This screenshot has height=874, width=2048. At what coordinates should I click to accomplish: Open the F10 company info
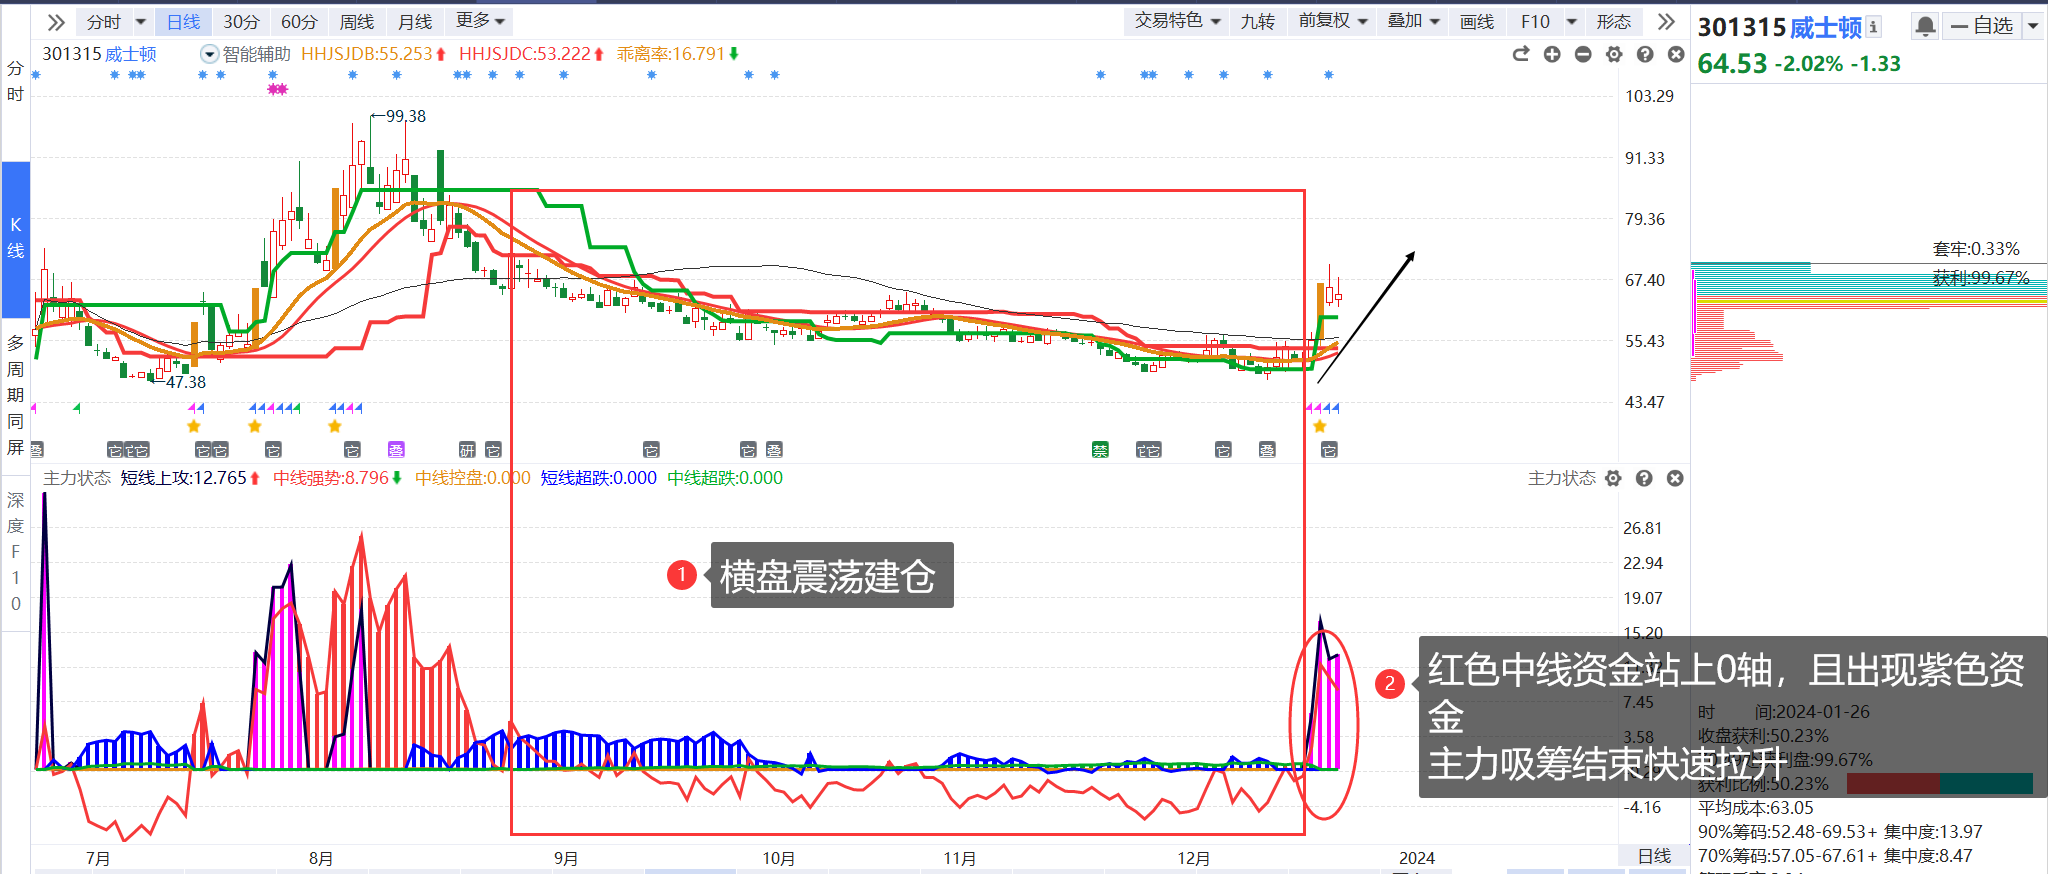pos(1535,21)
